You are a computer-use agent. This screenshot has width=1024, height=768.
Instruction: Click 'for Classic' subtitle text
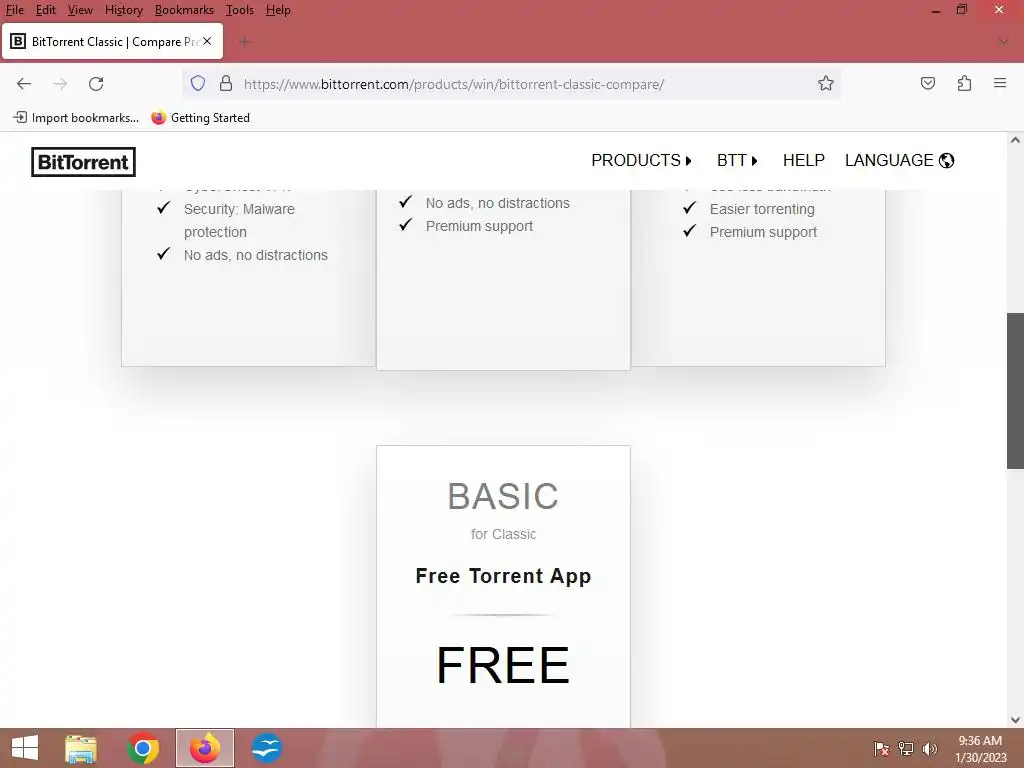(504, 534)
